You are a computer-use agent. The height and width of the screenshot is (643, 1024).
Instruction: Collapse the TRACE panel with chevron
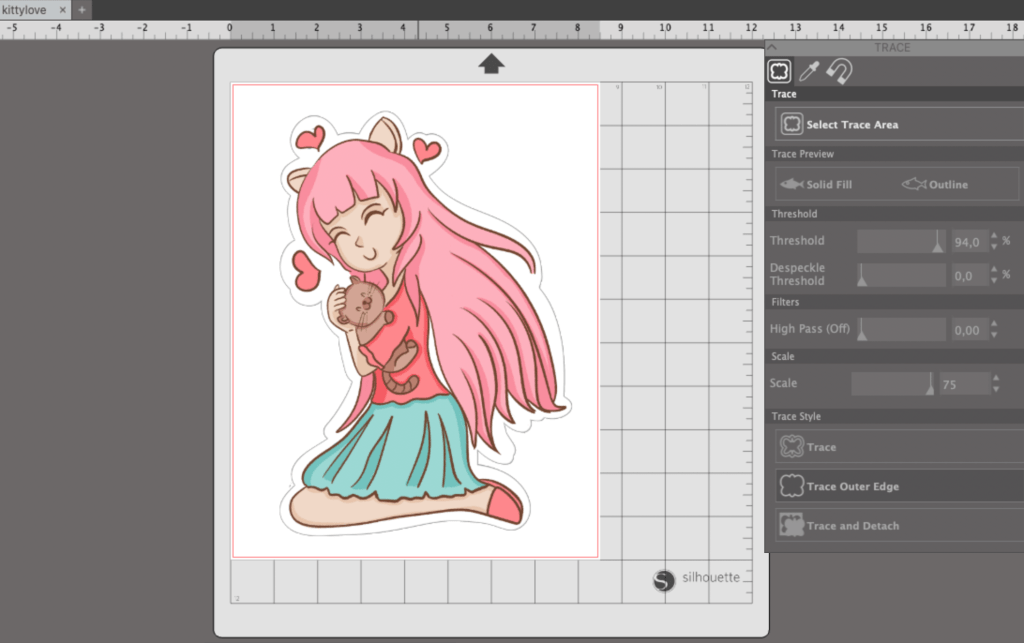pyautogui.click(x=772, y=47)
